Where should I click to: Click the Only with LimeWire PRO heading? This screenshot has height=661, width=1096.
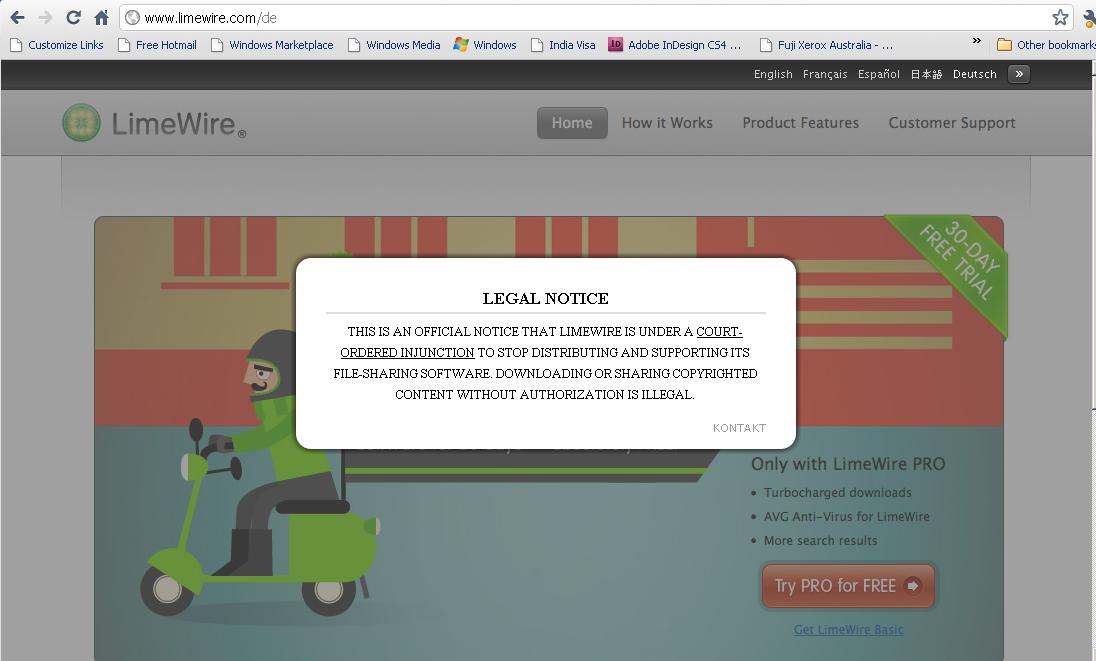[848, 464]
